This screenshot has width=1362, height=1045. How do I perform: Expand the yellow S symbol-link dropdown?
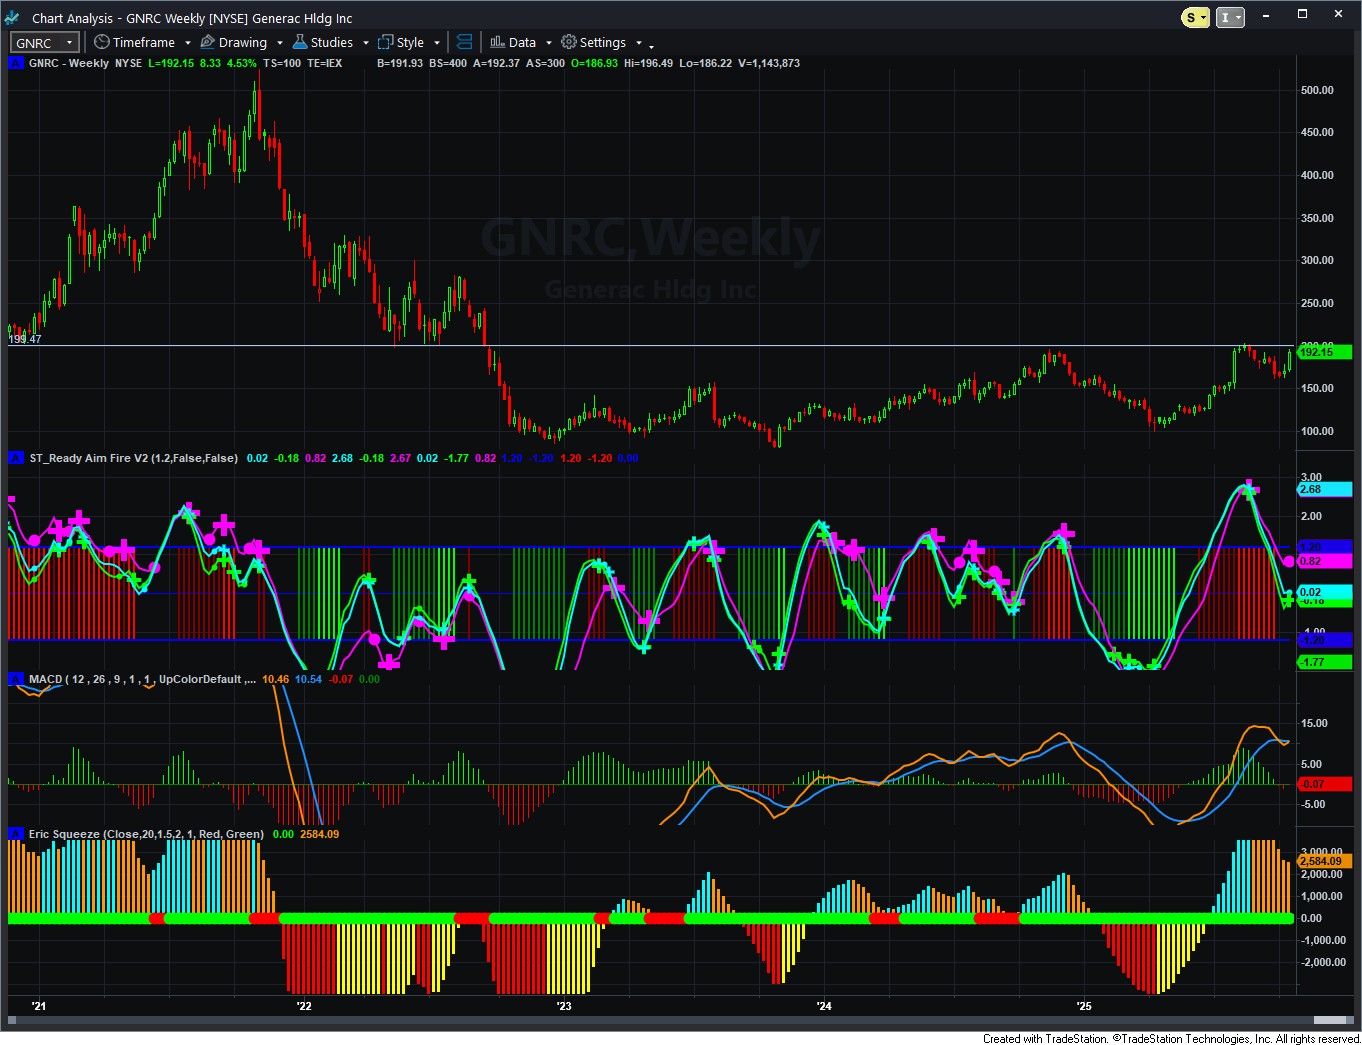(x=1195, y=17)
